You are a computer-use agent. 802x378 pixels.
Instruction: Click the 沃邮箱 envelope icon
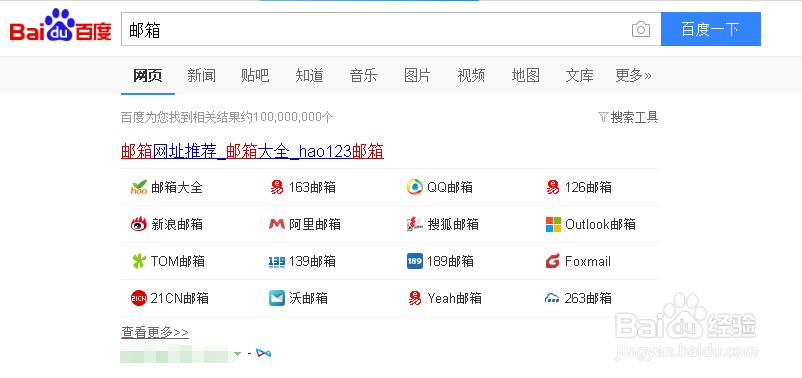point(277,298)
